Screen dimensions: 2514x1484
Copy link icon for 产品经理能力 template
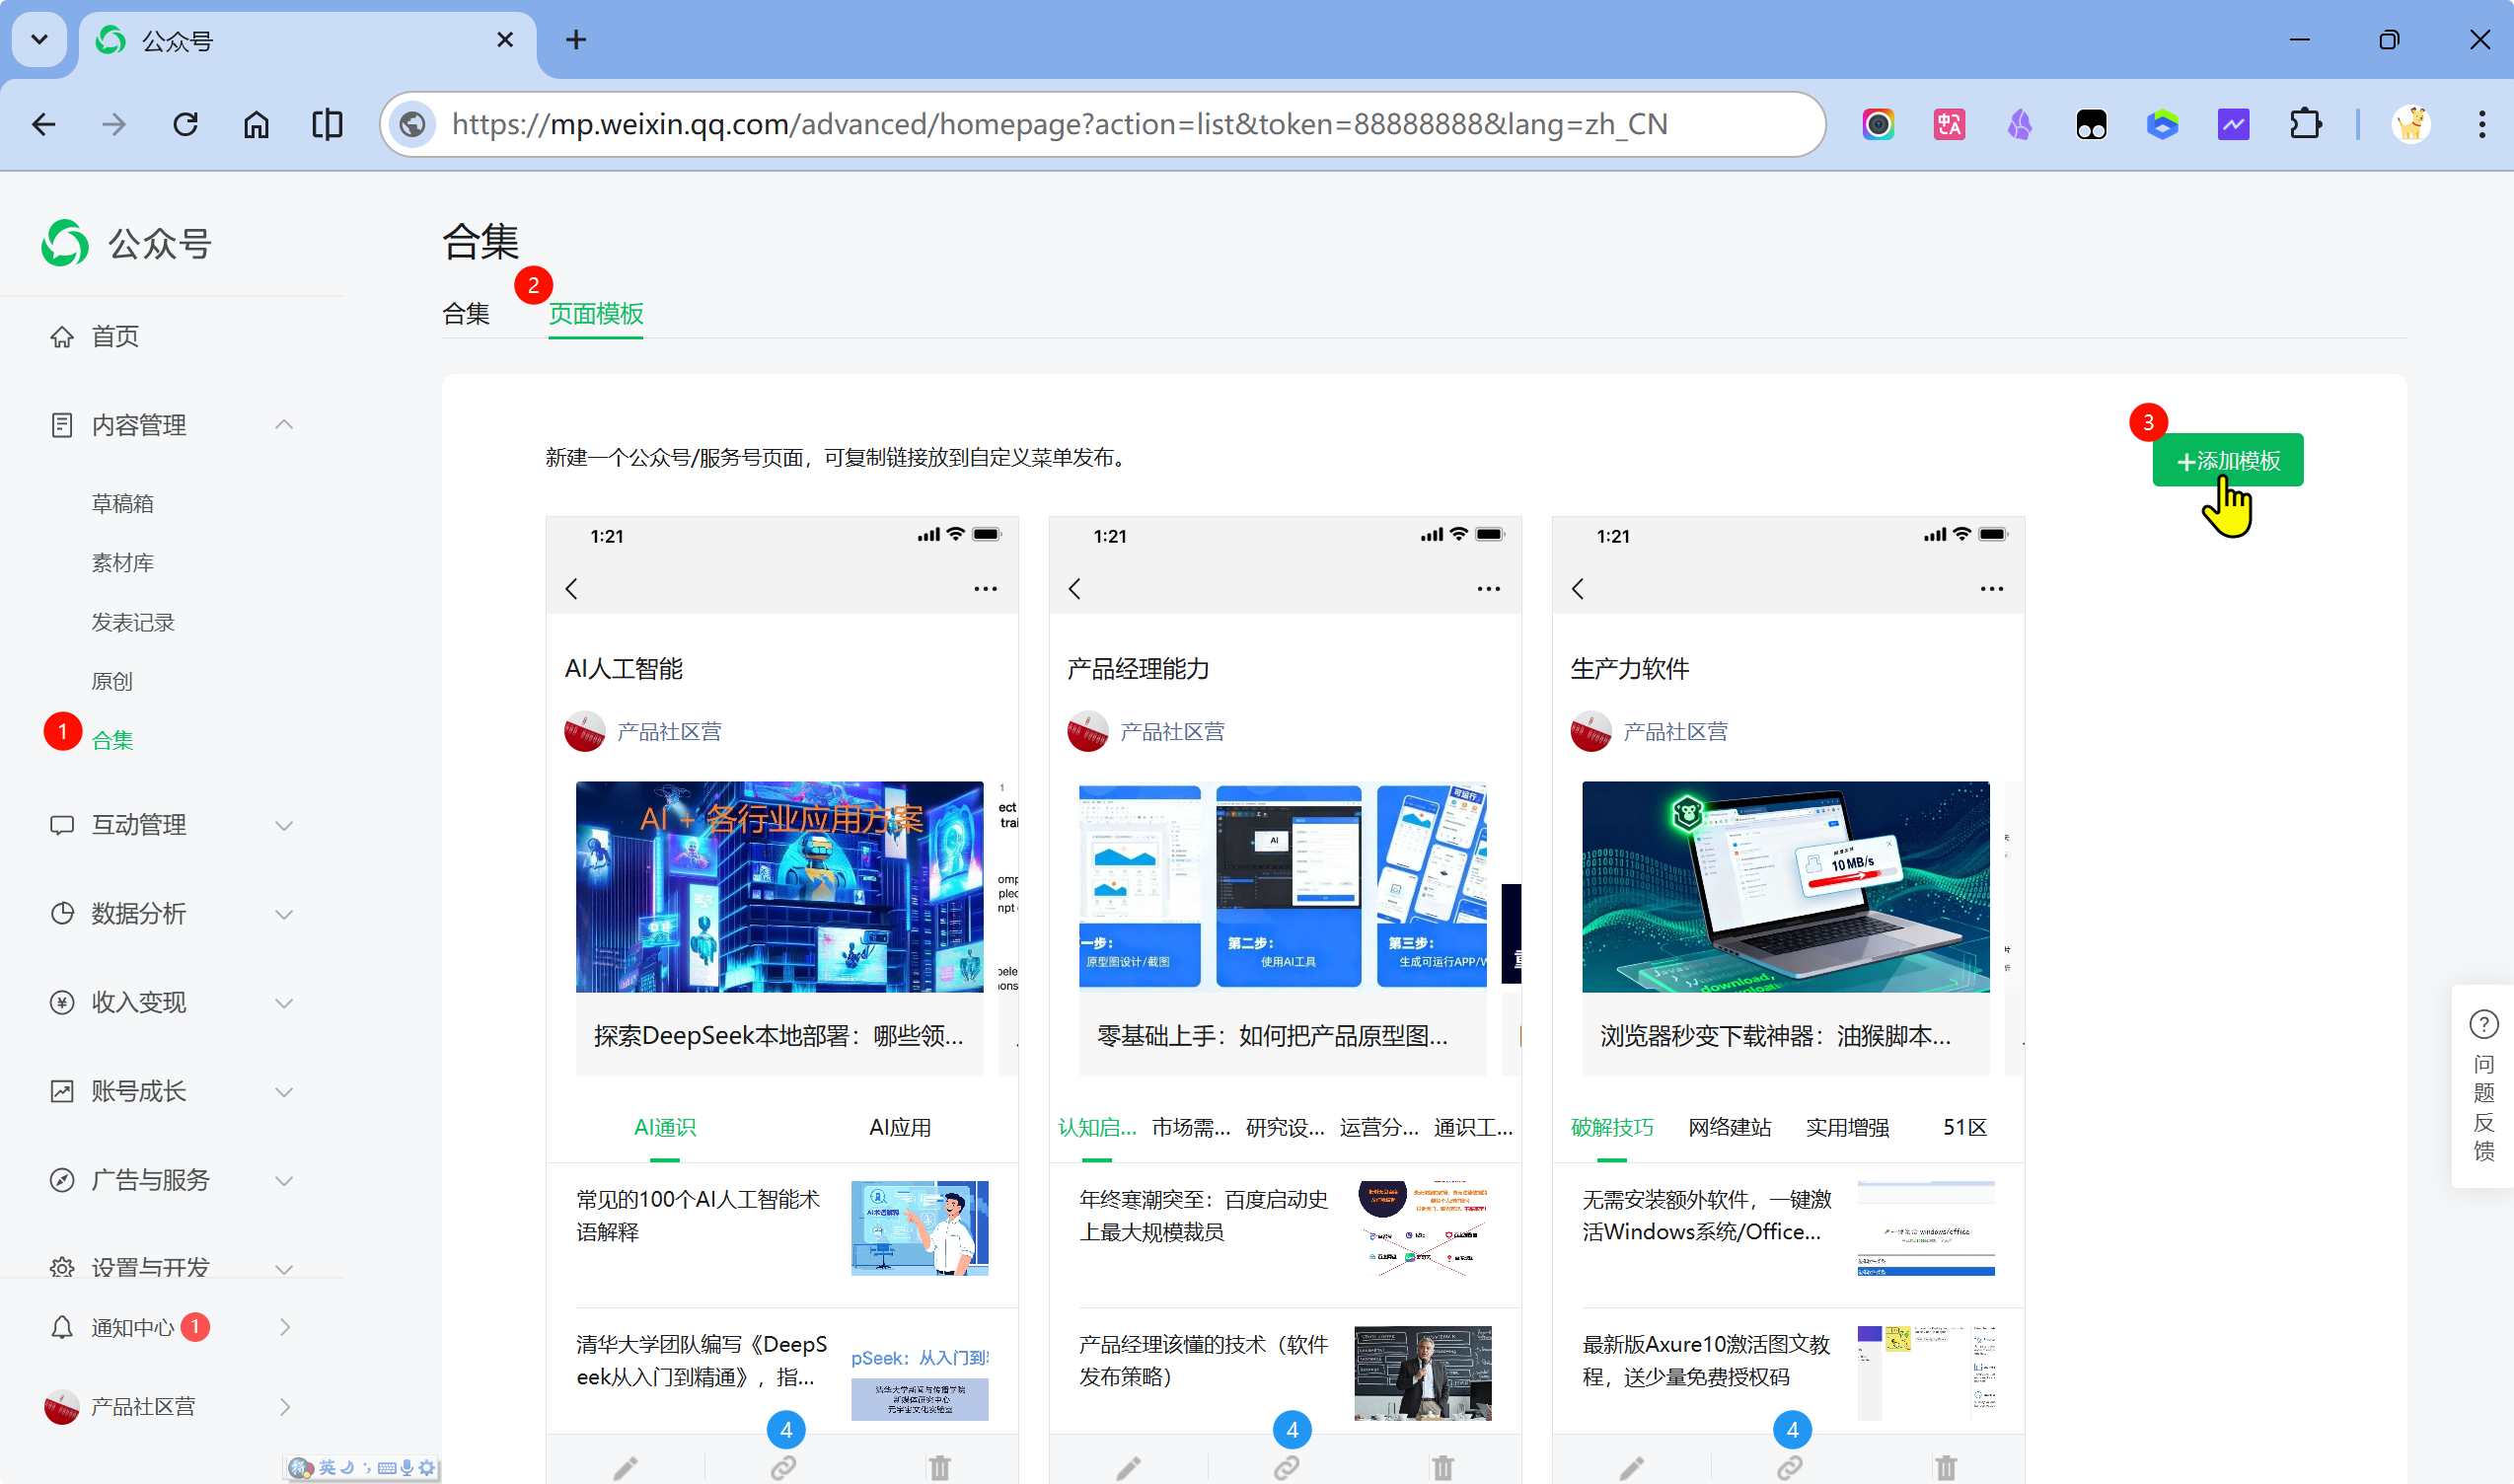click(1287, 1467)
